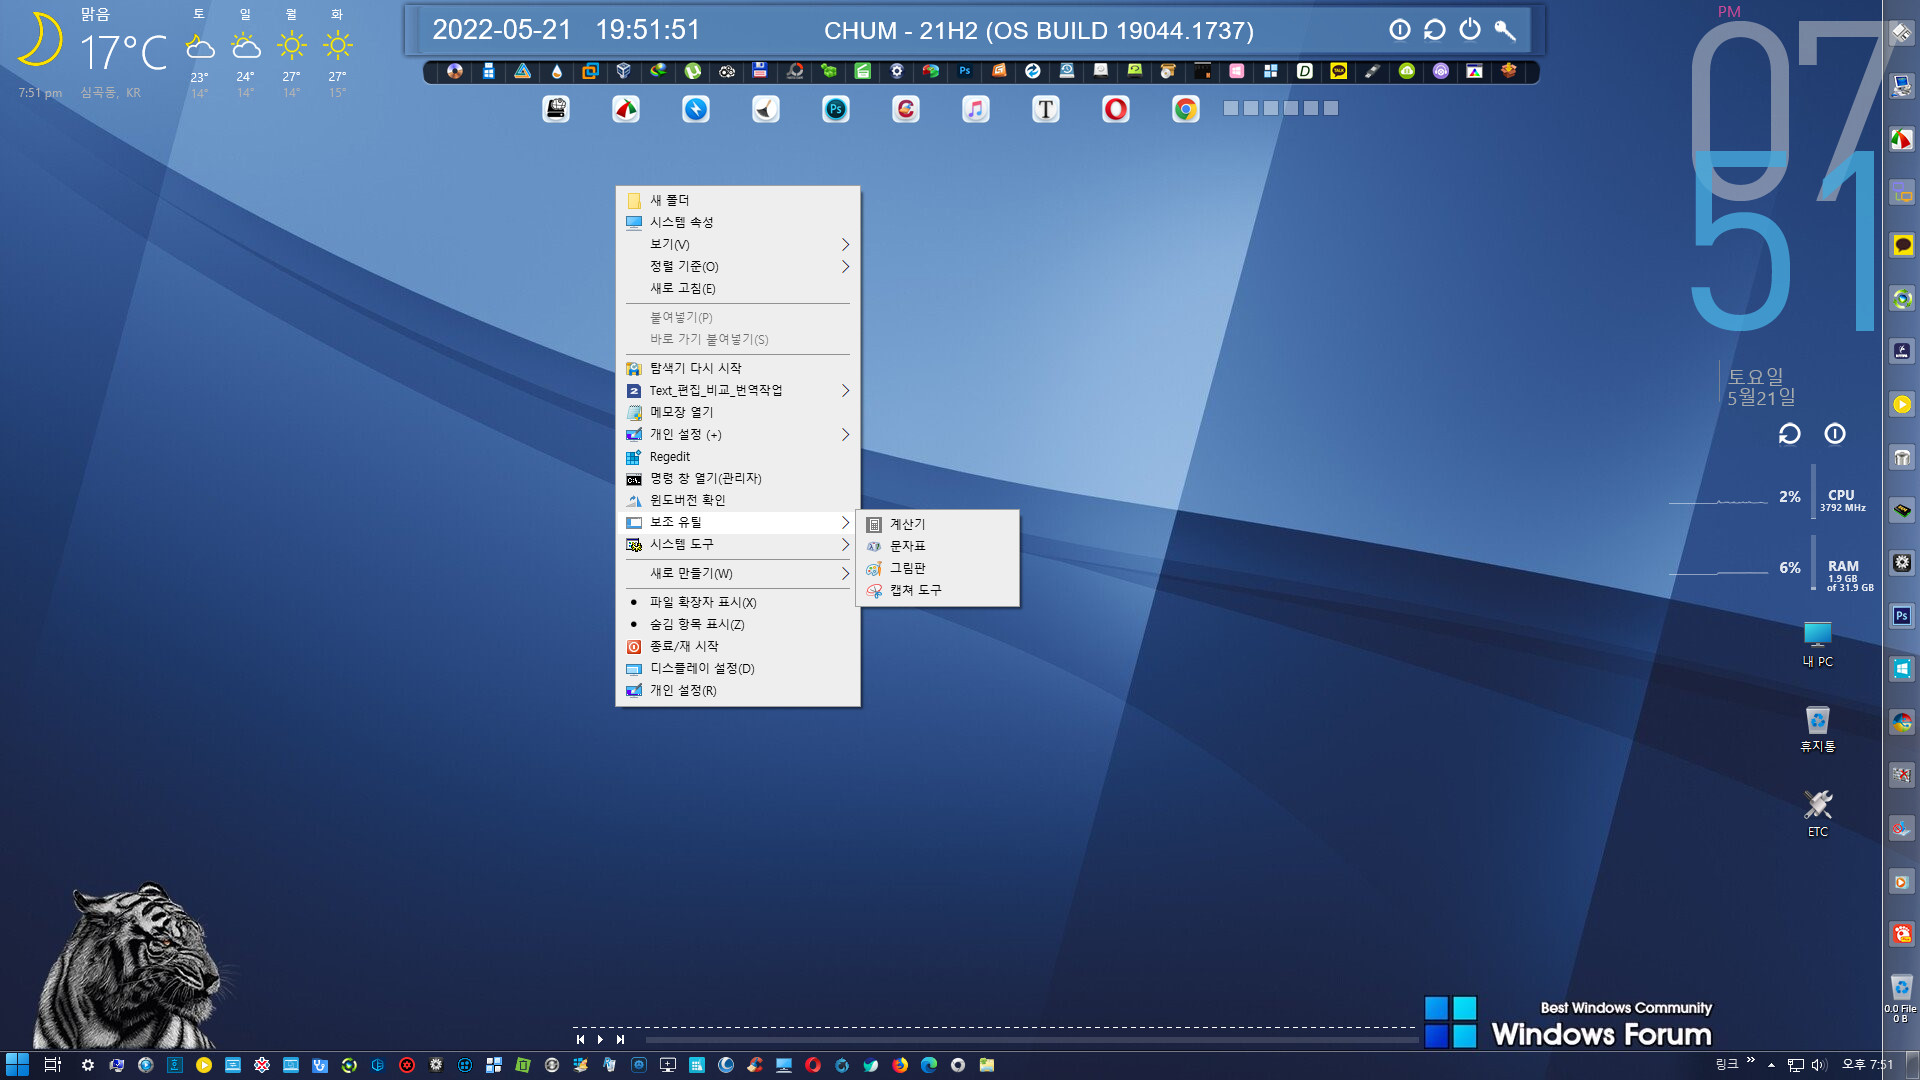
Task: Open 그림판 from the submenu
Action: pos(938,568)
